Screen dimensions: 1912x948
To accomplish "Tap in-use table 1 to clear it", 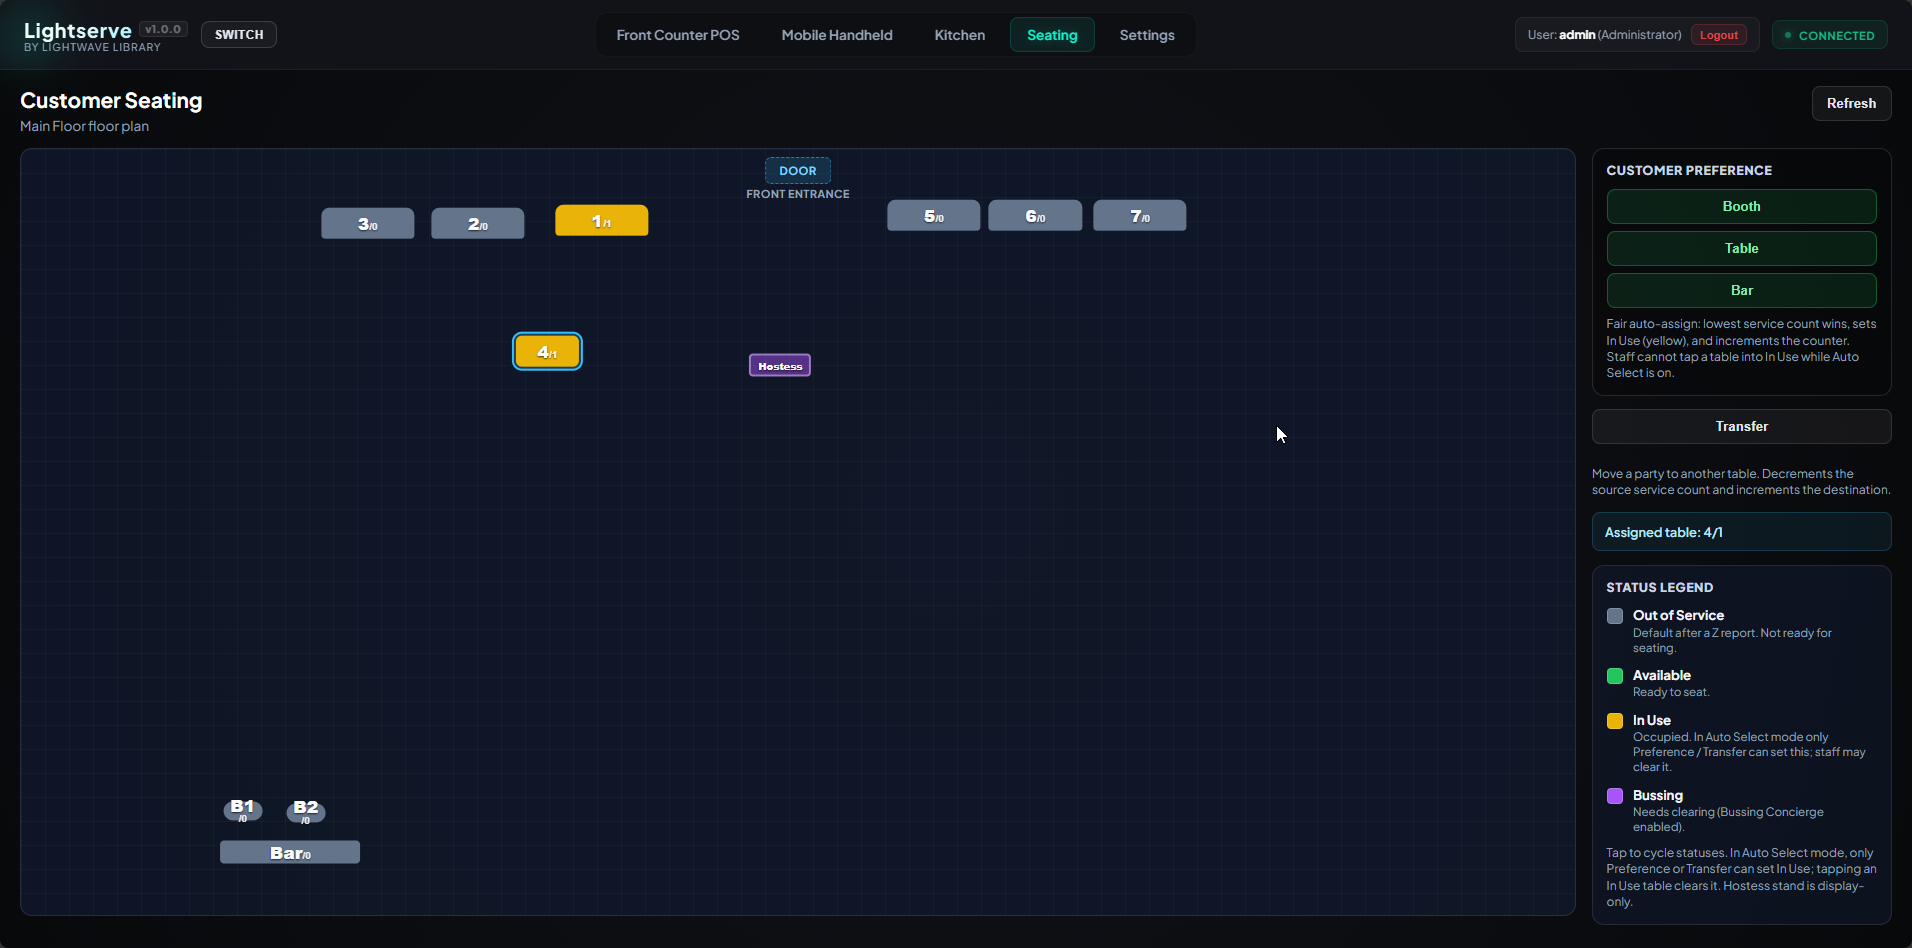I will coord(601,221).
